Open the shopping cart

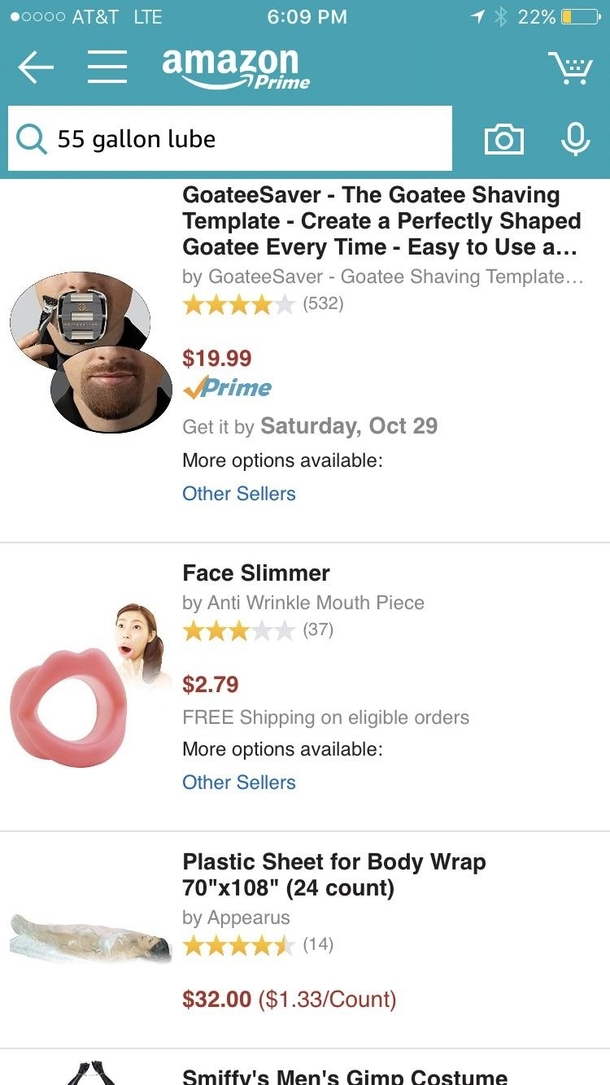click(x=570, y=68)
